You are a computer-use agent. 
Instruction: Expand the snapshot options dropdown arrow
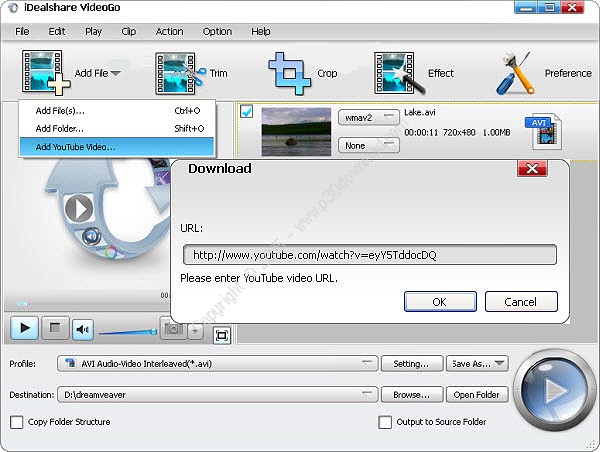coord(195,331)
